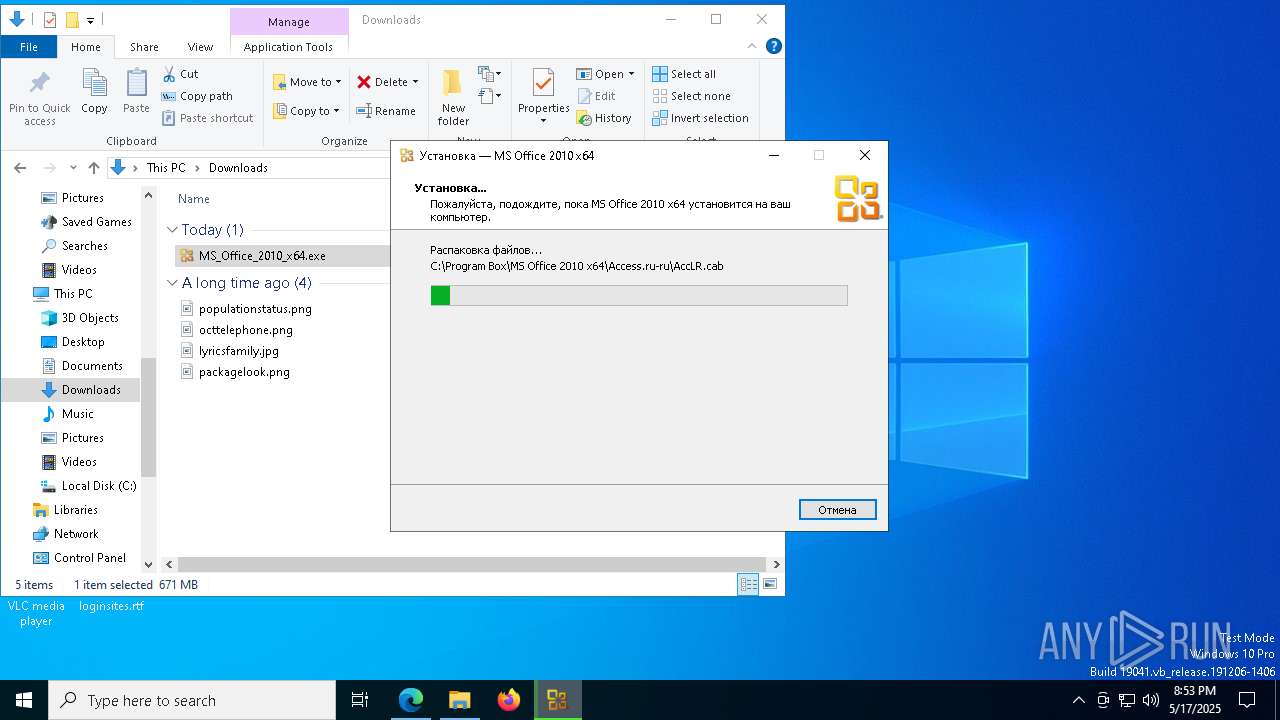
Task: Open the Open dropdown arrow in ribbon
Action: point(631,74)
